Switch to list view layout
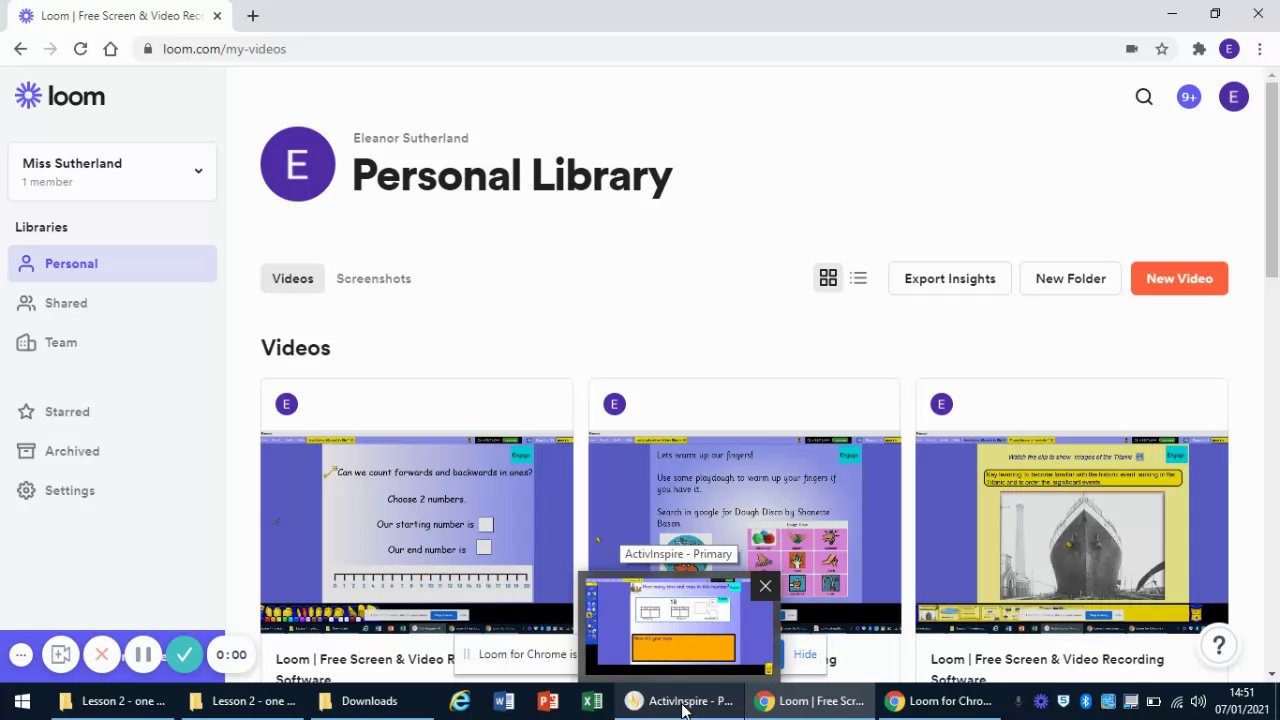The height and width of the screenshot is (720, 1280). tap(858, 278)
